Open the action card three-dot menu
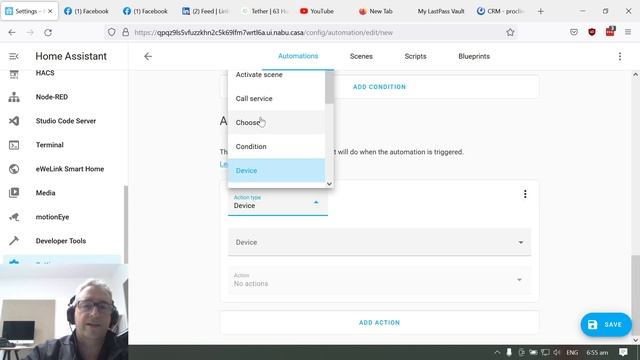The image size is (640, 360). tap(525, 194)
